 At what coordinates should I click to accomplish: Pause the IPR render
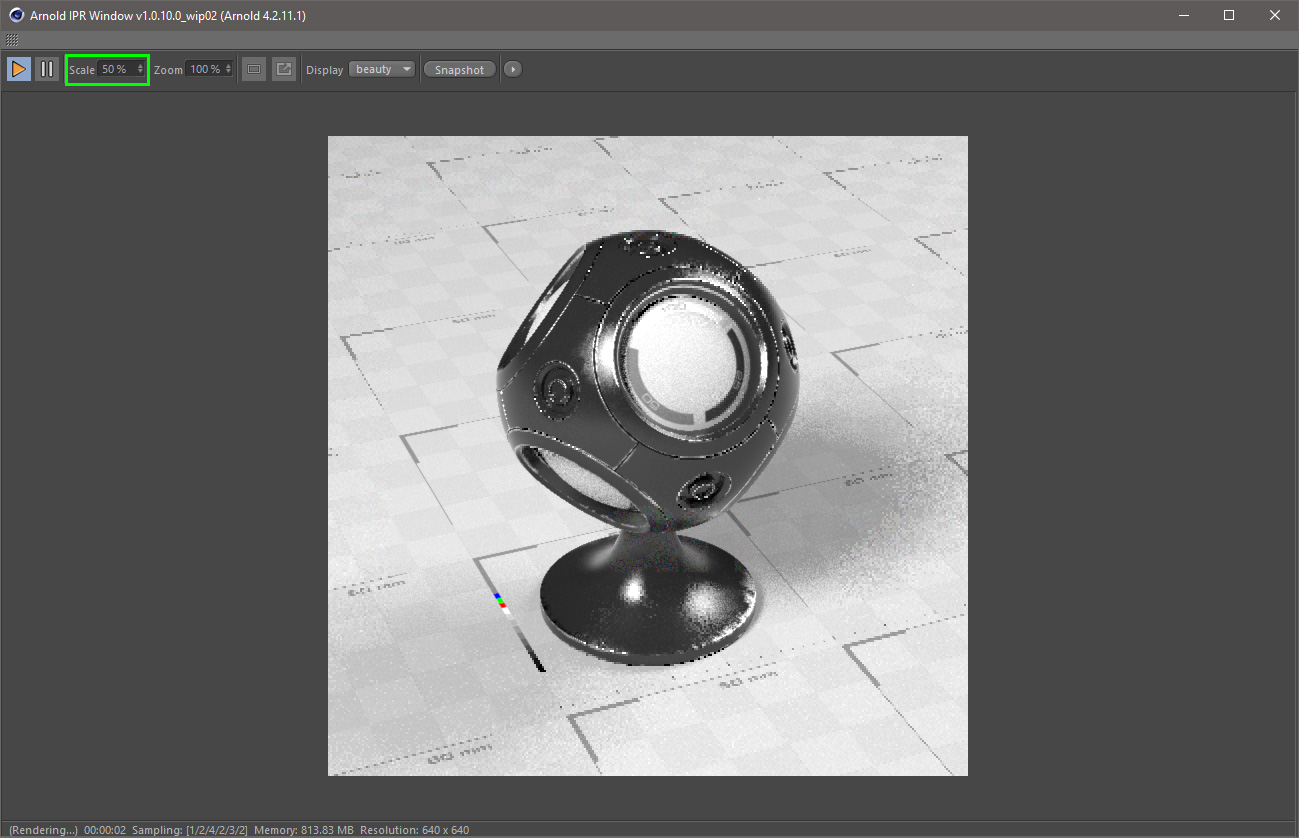(47, 69)
